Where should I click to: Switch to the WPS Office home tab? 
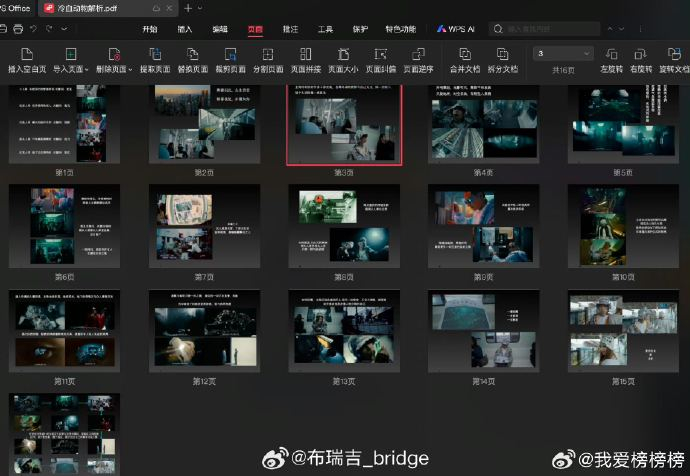tap(16, 8)
